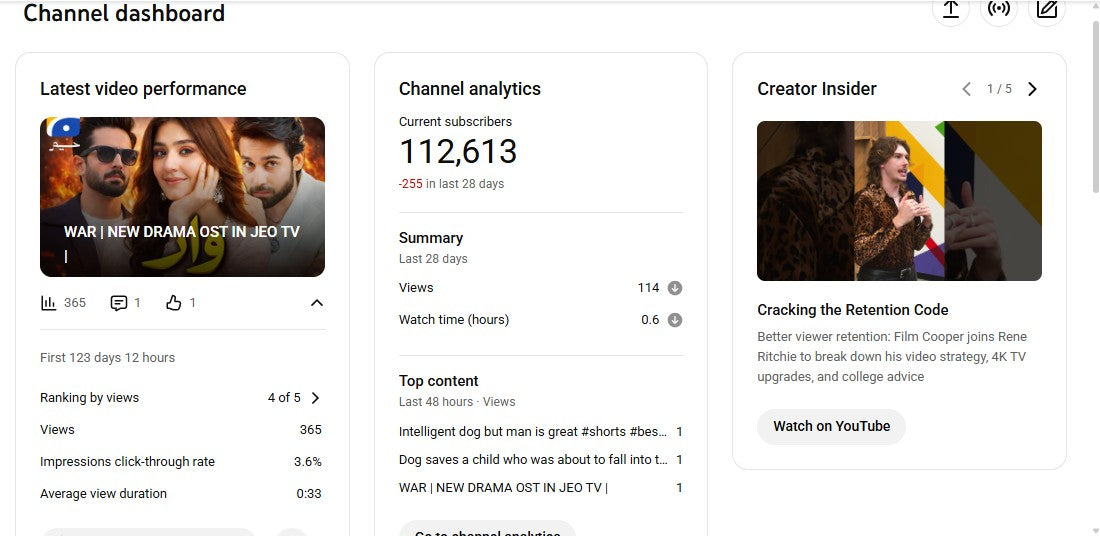
Task: Click the Channel analytics heading
Action: coord(469,89)
